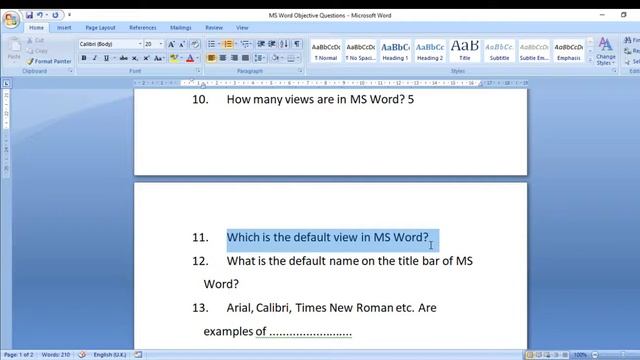Apply the Subtitle style
Viewport: 640px width, 360px height.
pos(499,51)
